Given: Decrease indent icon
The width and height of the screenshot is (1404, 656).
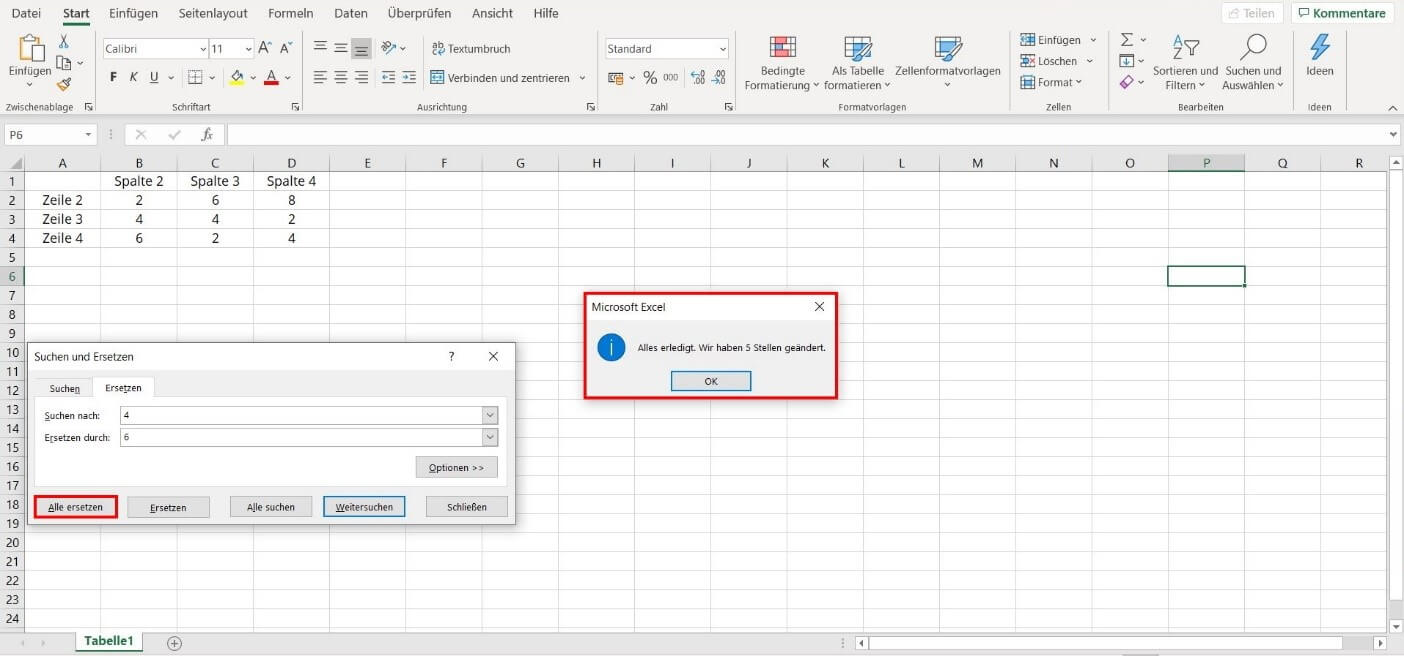Looking at the screenshot, I should pyautogui.click(x=389, y=77).
